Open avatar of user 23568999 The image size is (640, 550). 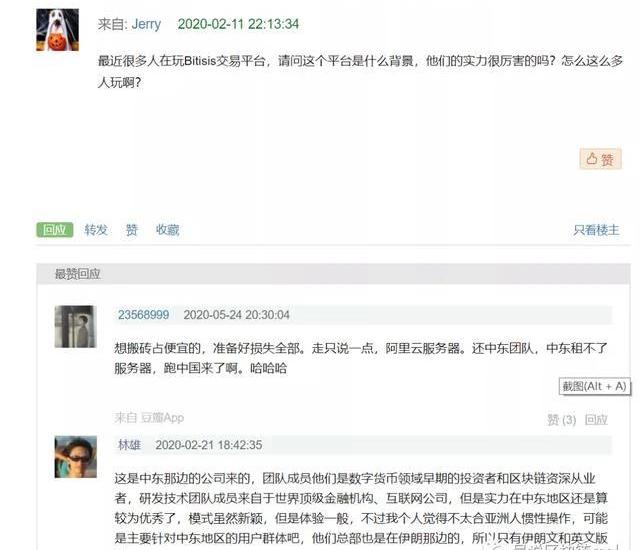click(x=76, y=326)
